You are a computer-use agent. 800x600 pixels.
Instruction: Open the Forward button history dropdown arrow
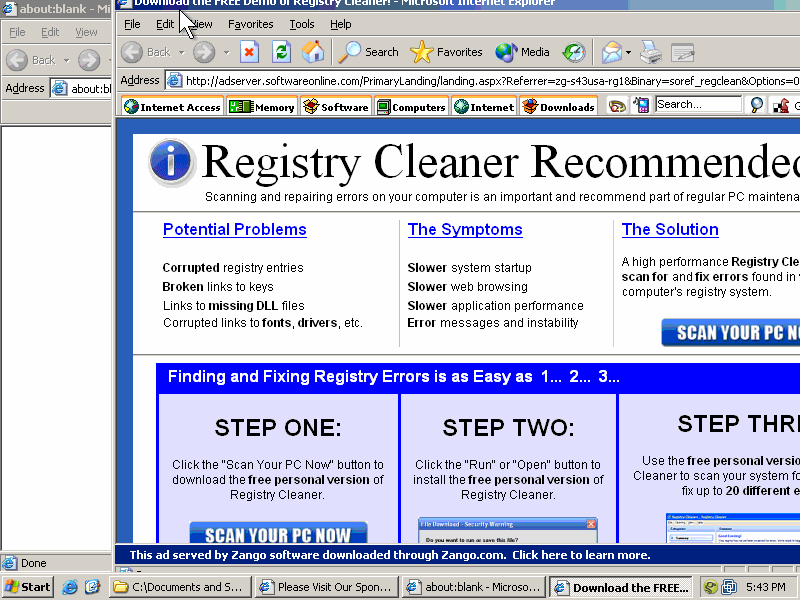click(x=227, y=52)
